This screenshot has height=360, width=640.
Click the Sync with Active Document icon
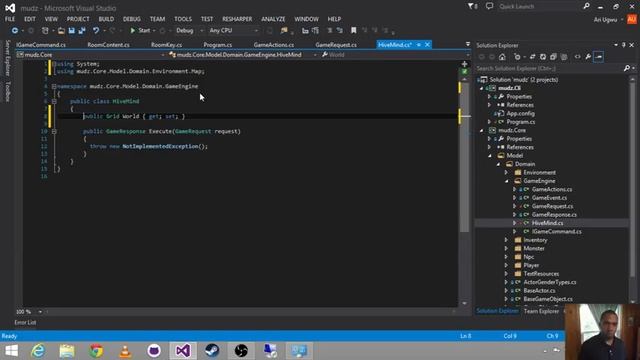(532, 57)
